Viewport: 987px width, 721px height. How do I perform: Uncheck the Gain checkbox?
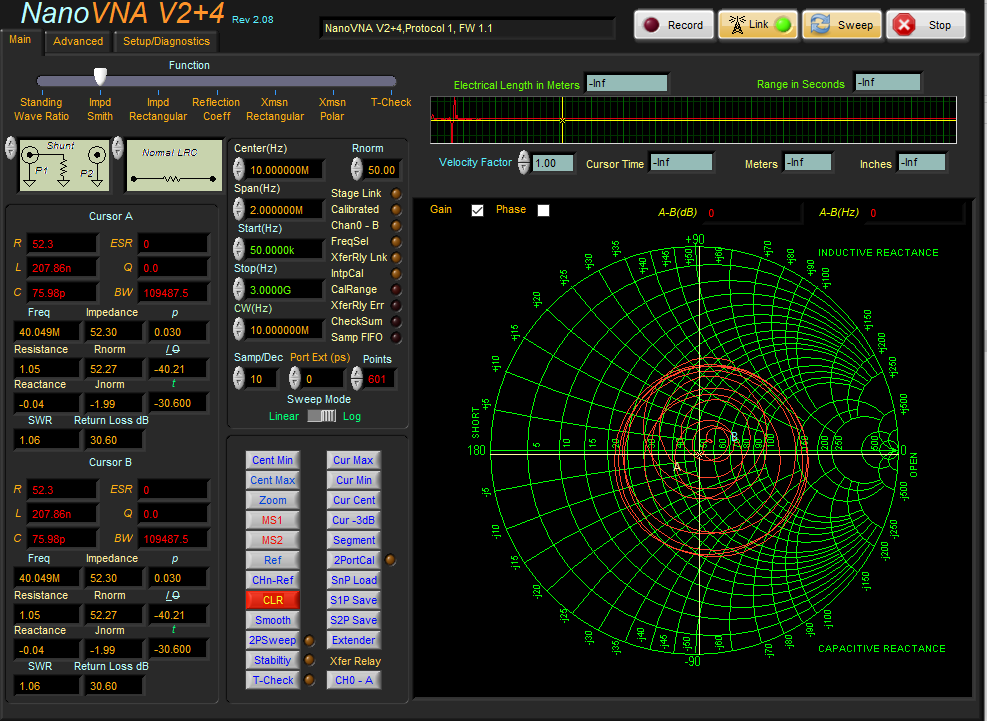pos(477,210)
